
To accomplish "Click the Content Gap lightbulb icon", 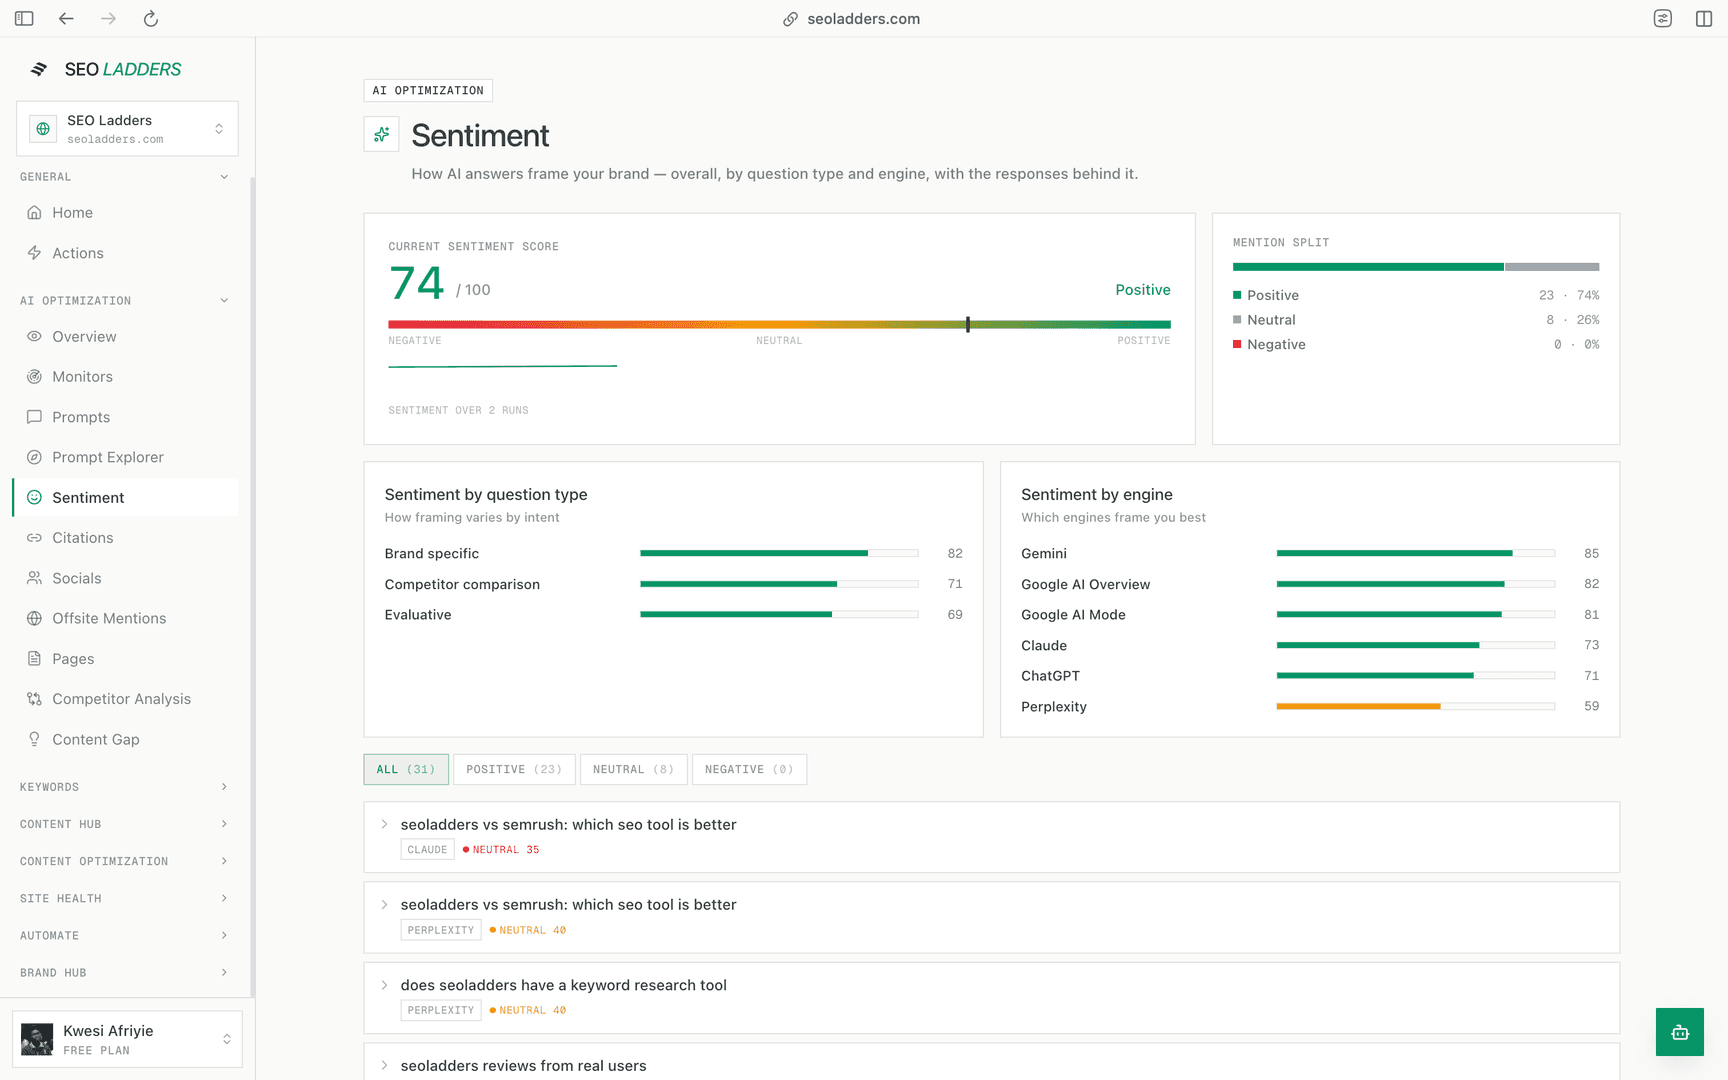I will (x=34, y=739).
